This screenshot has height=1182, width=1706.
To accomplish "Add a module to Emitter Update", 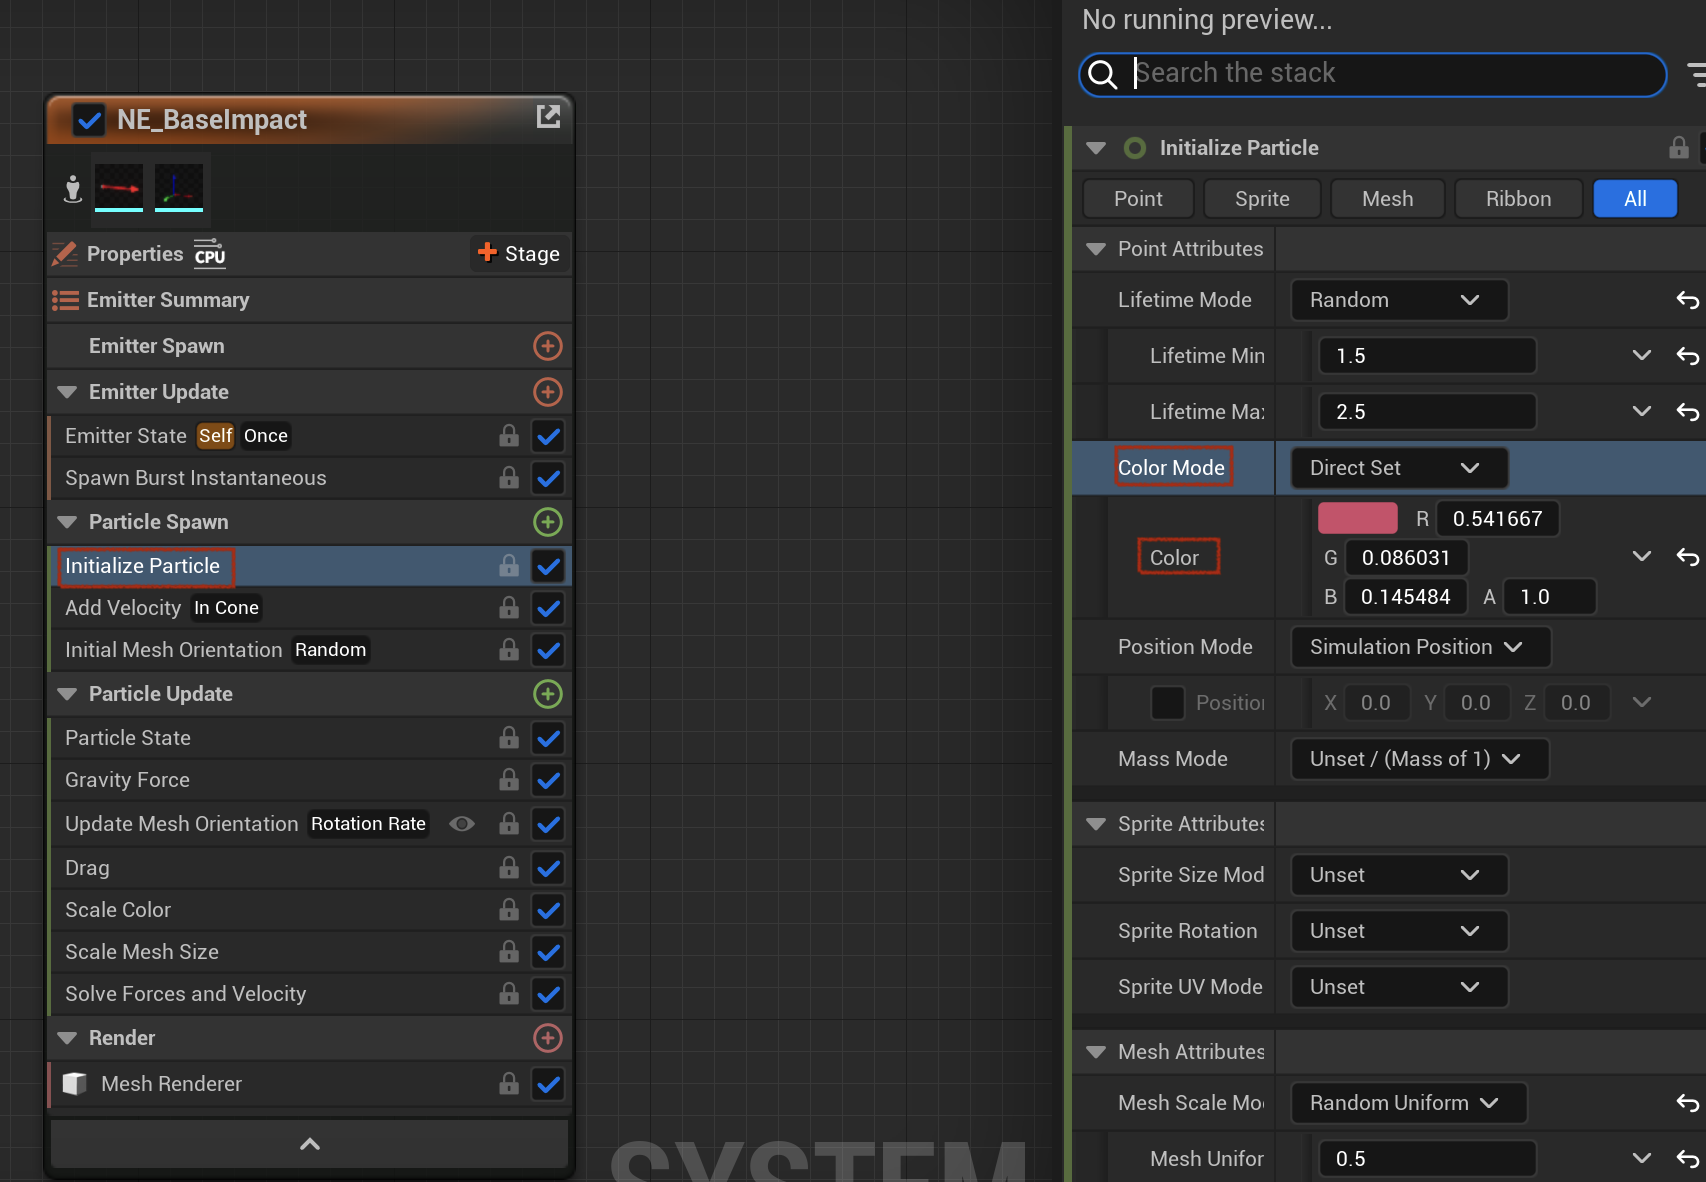I will pyautogui.click(x=548, y=392).
